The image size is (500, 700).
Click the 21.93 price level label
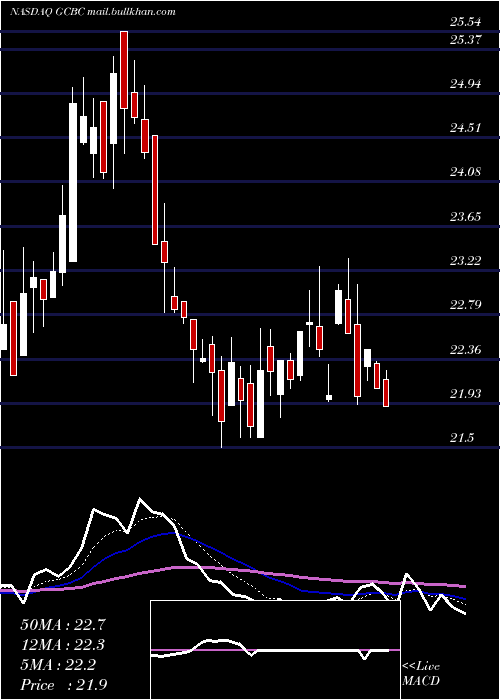[x=466, y=394]
